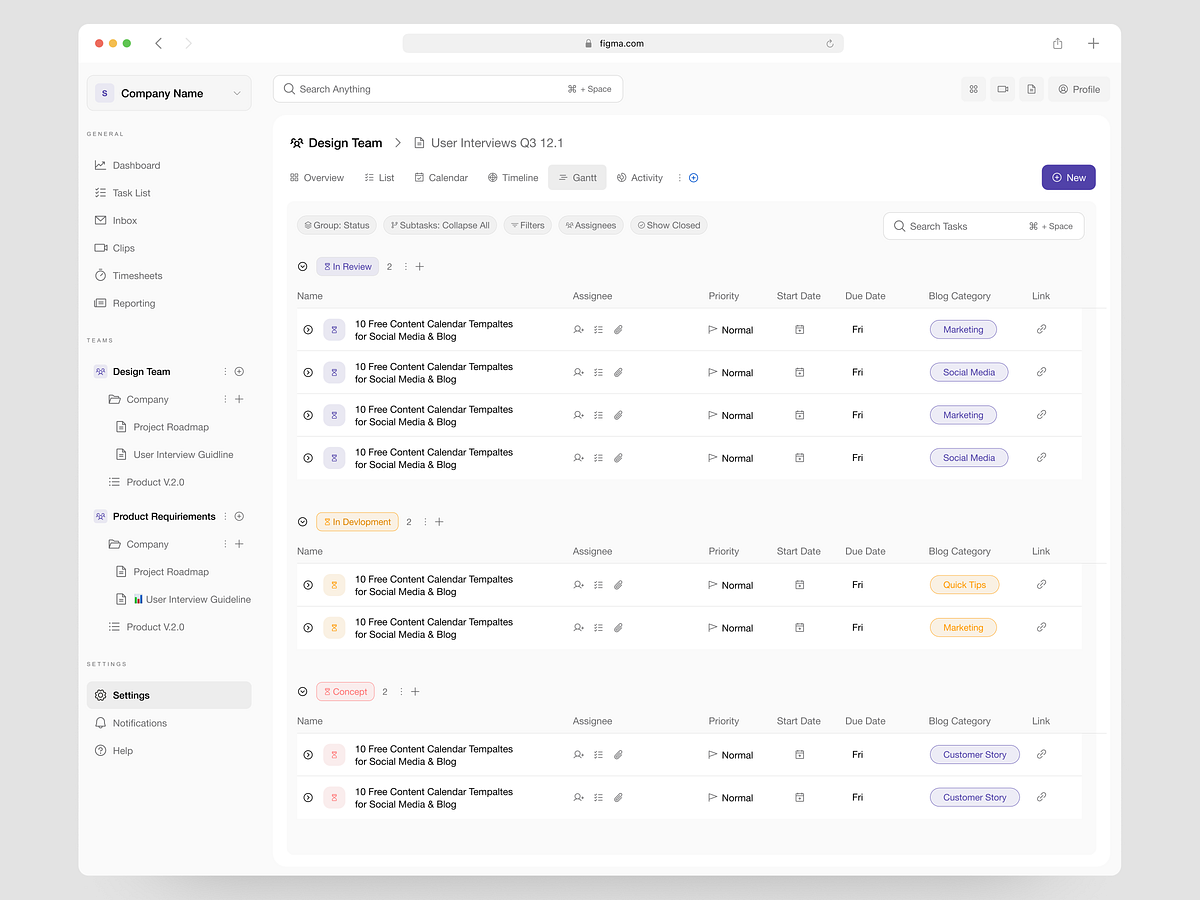Viewport: 1200px width, 900px height.
Task: Toggle Subtasks: Collapse All
Action: click(x=440, y=225)
